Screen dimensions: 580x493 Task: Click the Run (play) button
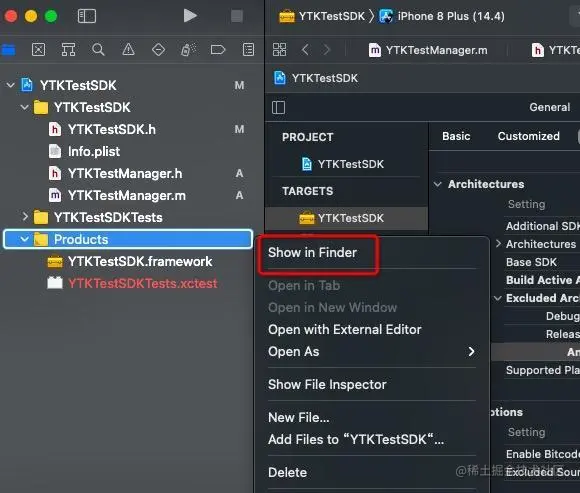[190, 16]
